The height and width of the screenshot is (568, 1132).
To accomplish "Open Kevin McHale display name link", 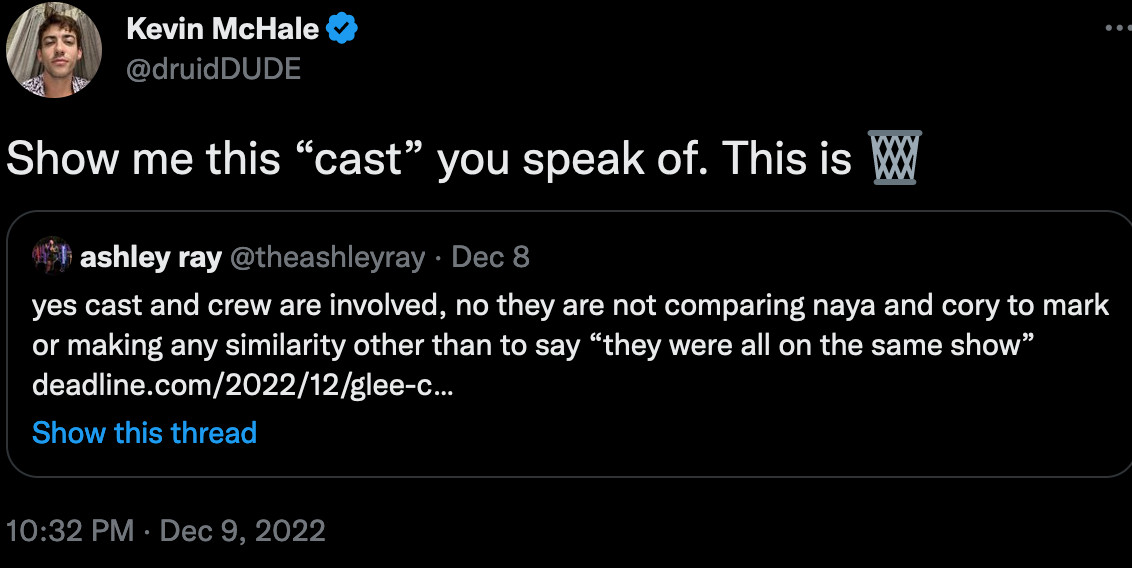I will coord(222,31).
